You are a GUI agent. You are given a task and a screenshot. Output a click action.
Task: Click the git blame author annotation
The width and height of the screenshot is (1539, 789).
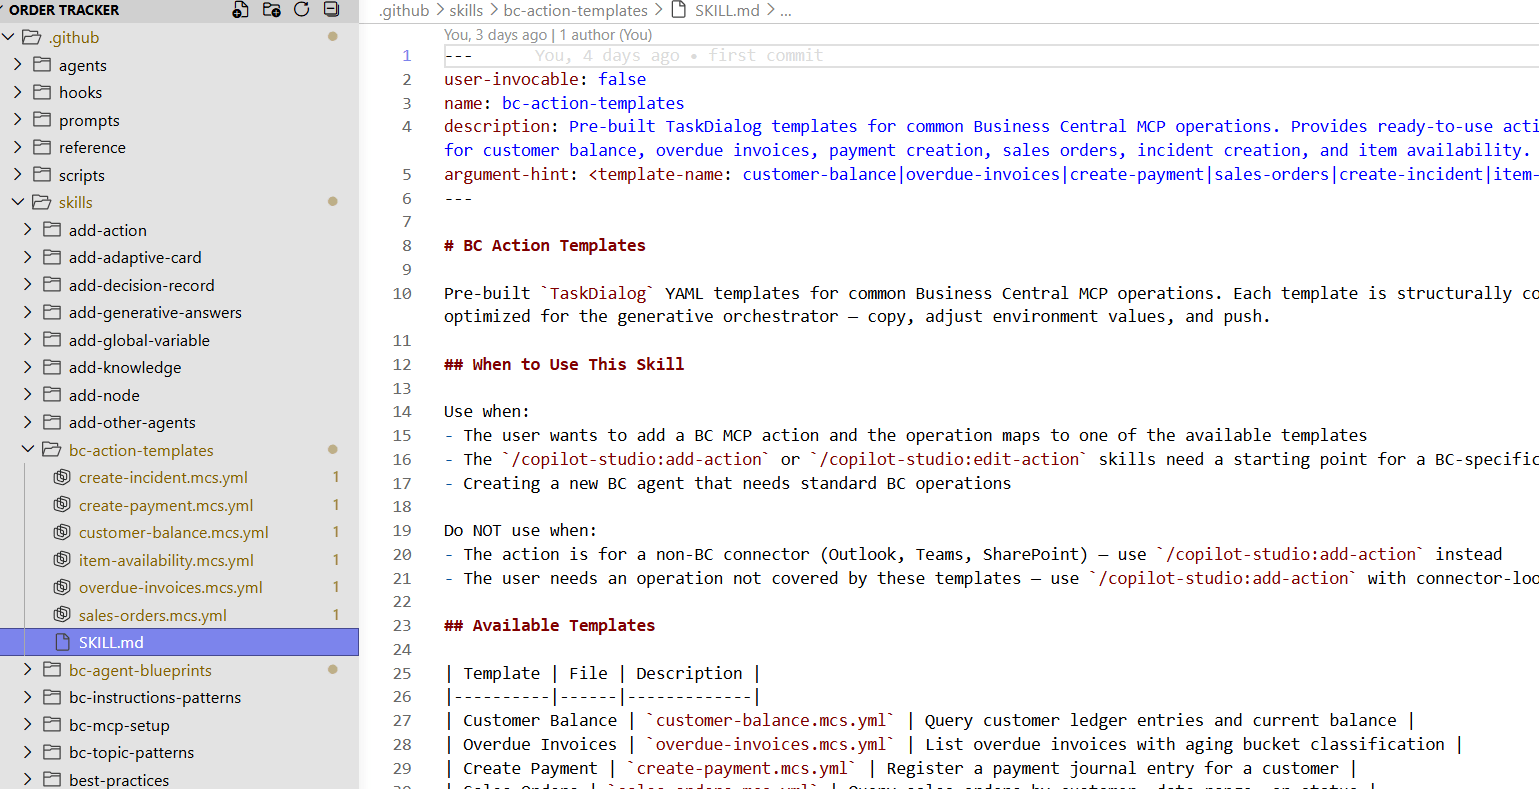pyautogui.click(x=548, y=35)
